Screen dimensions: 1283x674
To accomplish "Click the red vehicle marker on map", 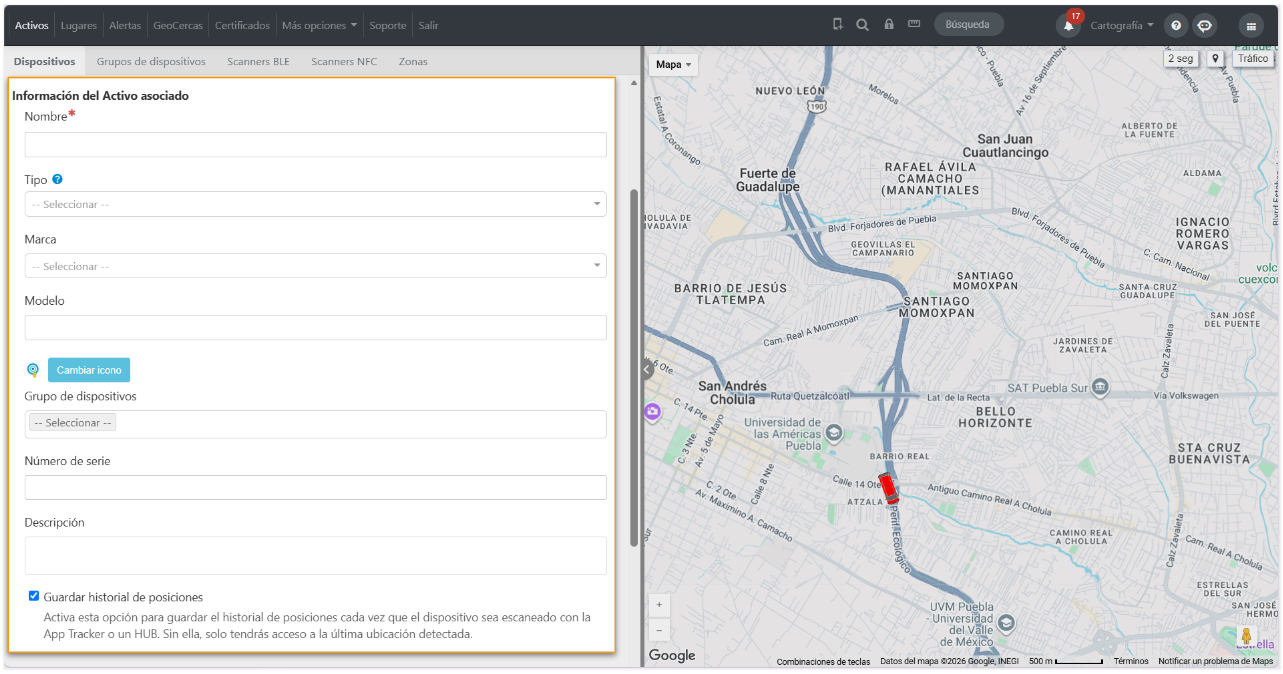I will coord(888,488).
